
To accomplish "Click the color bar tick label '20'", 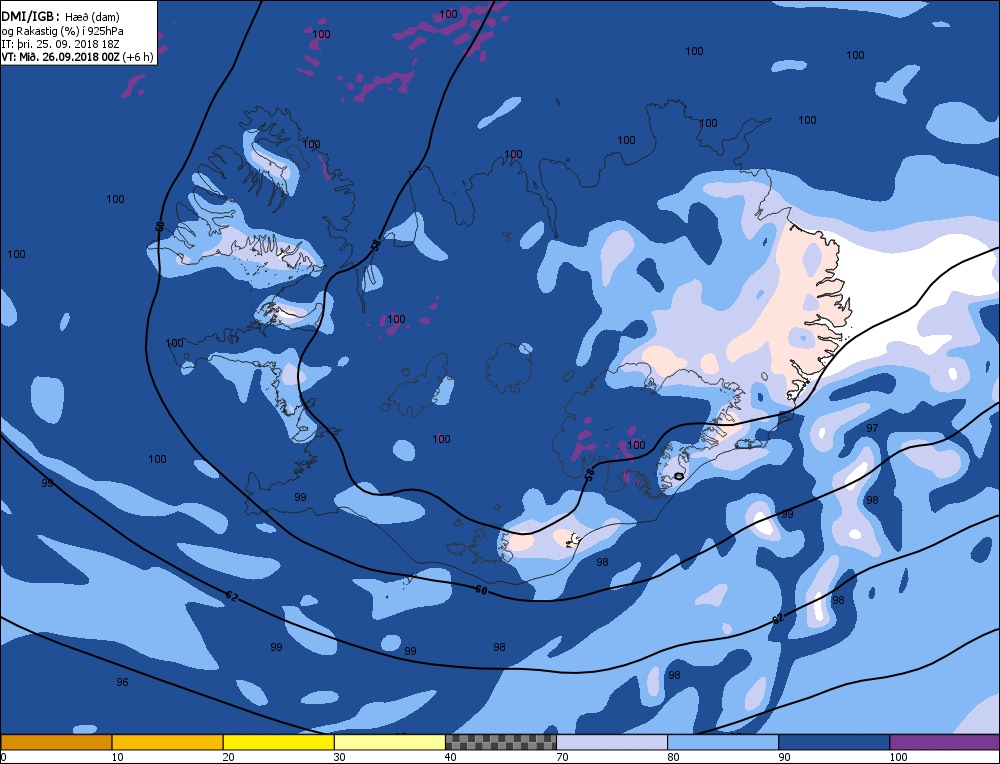I will [228, 757].
